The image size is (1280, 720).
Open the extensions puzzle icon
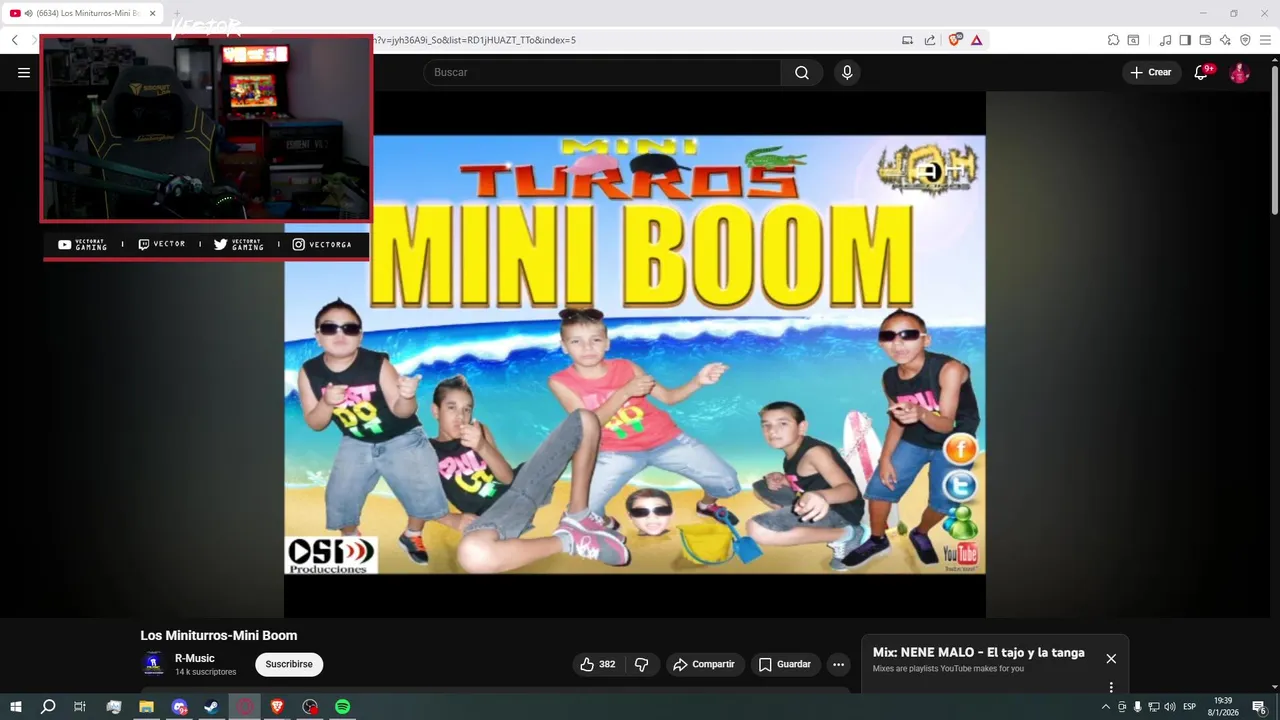[1113, 40]
